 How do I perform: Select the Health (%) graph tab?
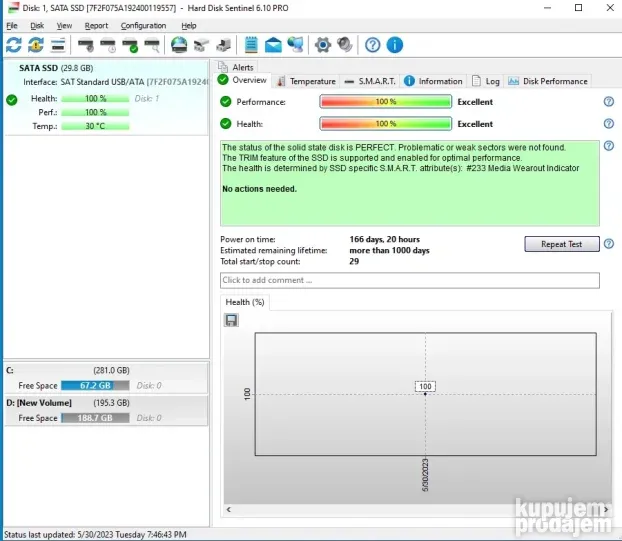click(245, 302)
